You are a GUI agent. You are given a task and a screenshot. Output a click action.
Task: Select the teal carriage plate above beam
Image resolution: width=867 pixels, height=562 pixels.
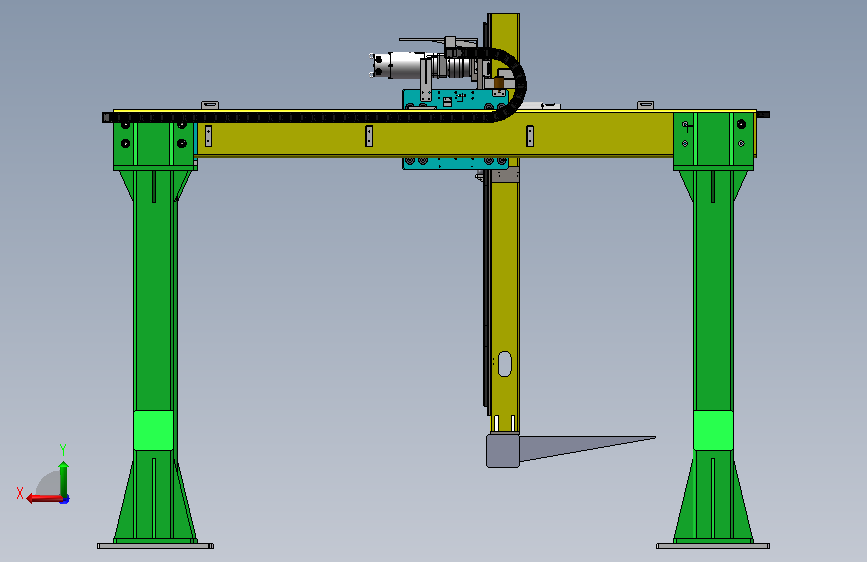pos(455,100)
